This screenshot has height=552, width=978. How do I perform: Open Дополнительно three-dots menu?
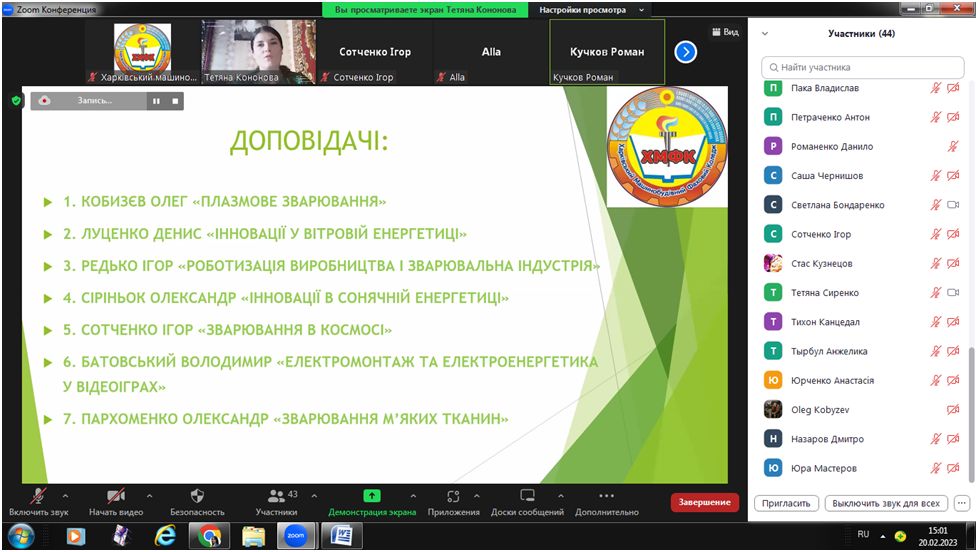pos(606,502)
